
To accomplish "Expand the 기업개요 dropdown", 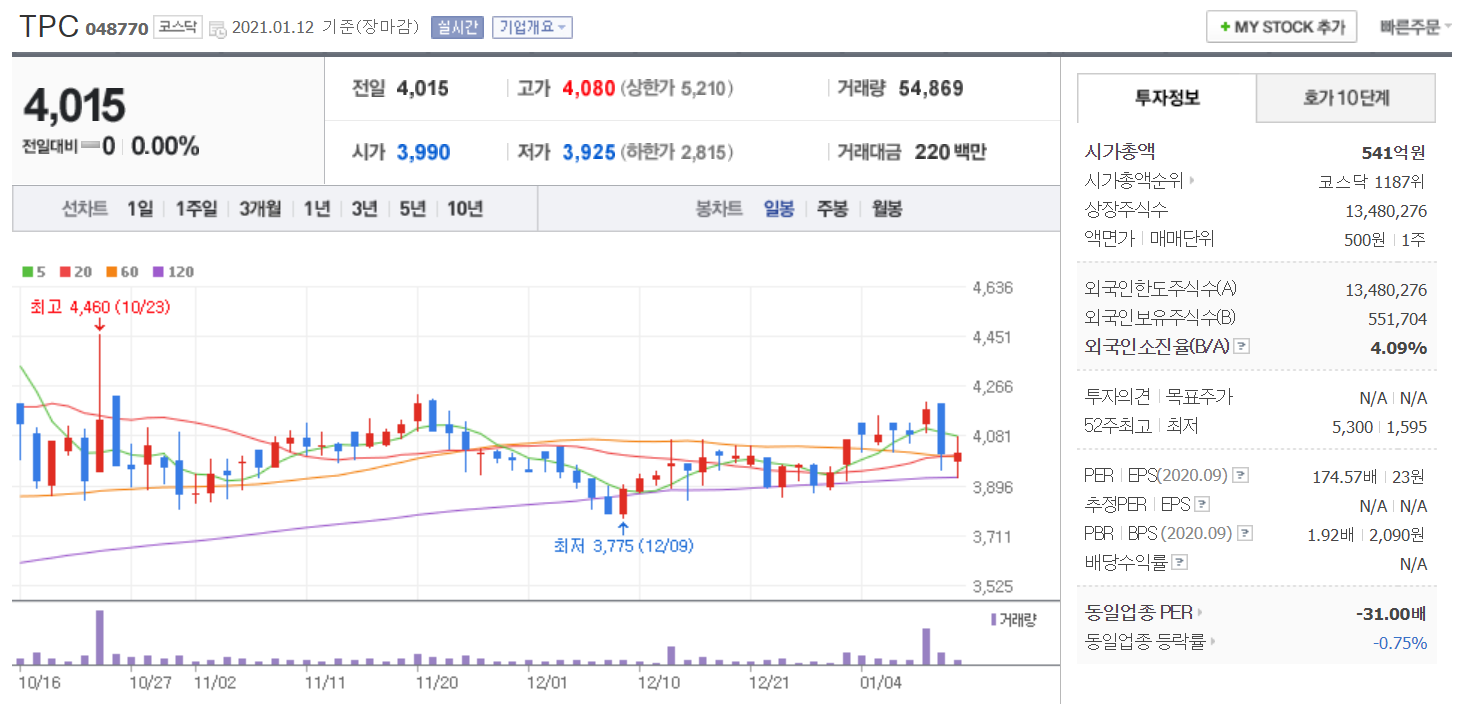I will (x=532, y=28).
